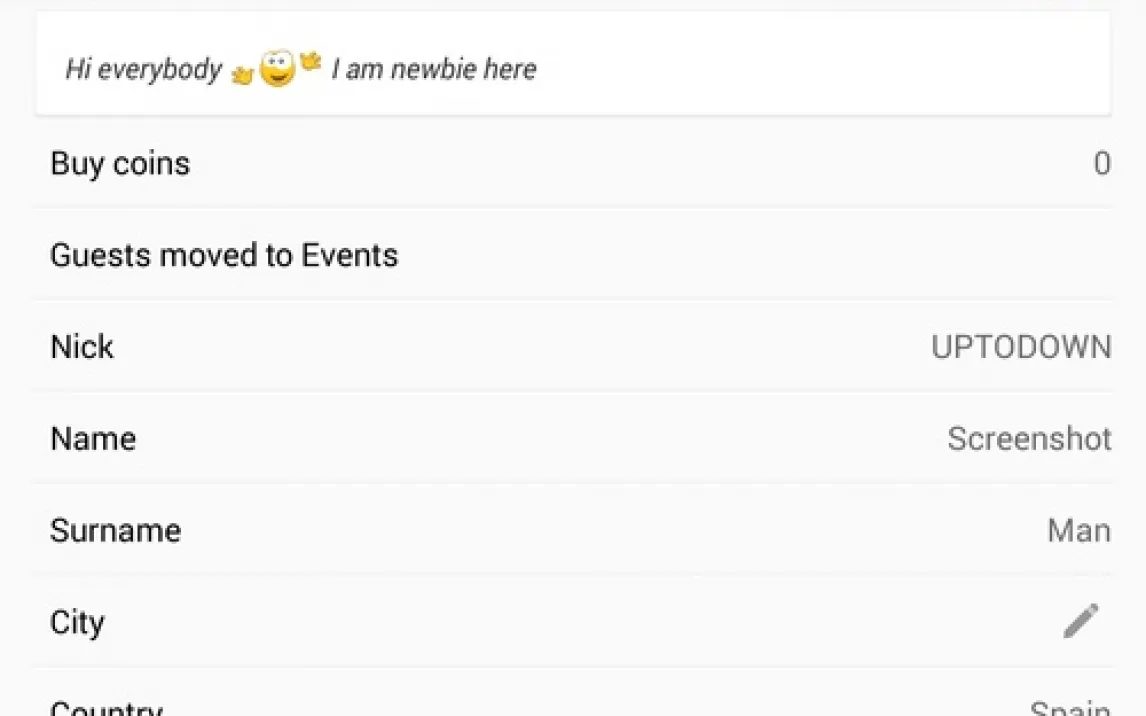Tap the coin balance showing 0

[1101, 163]
